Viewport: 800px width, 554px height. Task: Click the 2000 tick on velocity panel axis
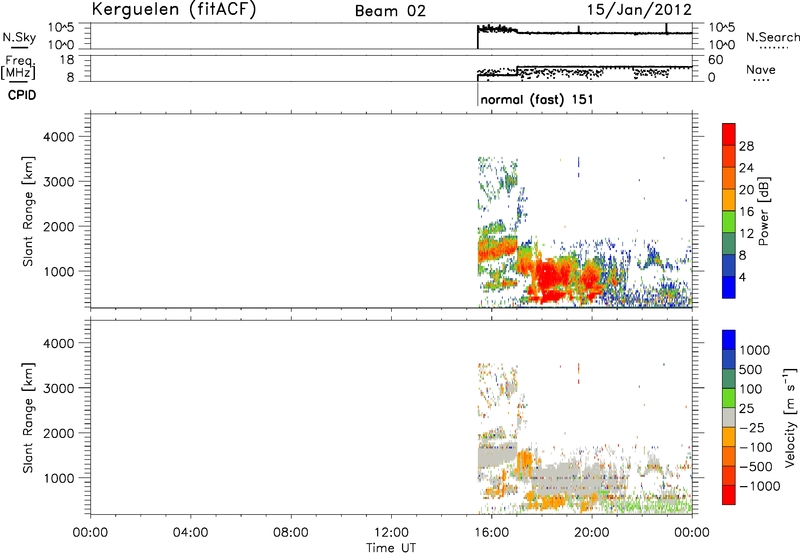coord(59,433)
